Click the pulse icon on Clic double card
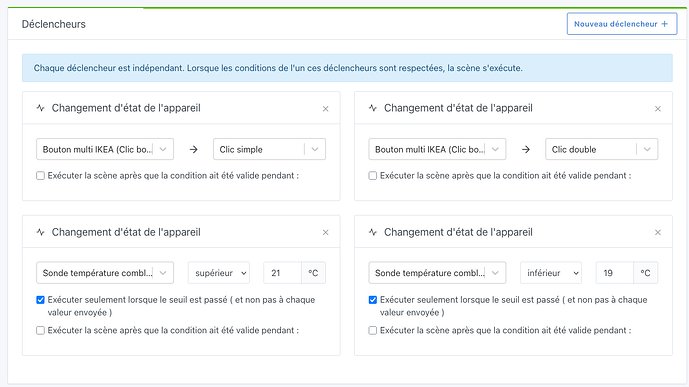This screenshot has width=689, height=387. [373, 108]
